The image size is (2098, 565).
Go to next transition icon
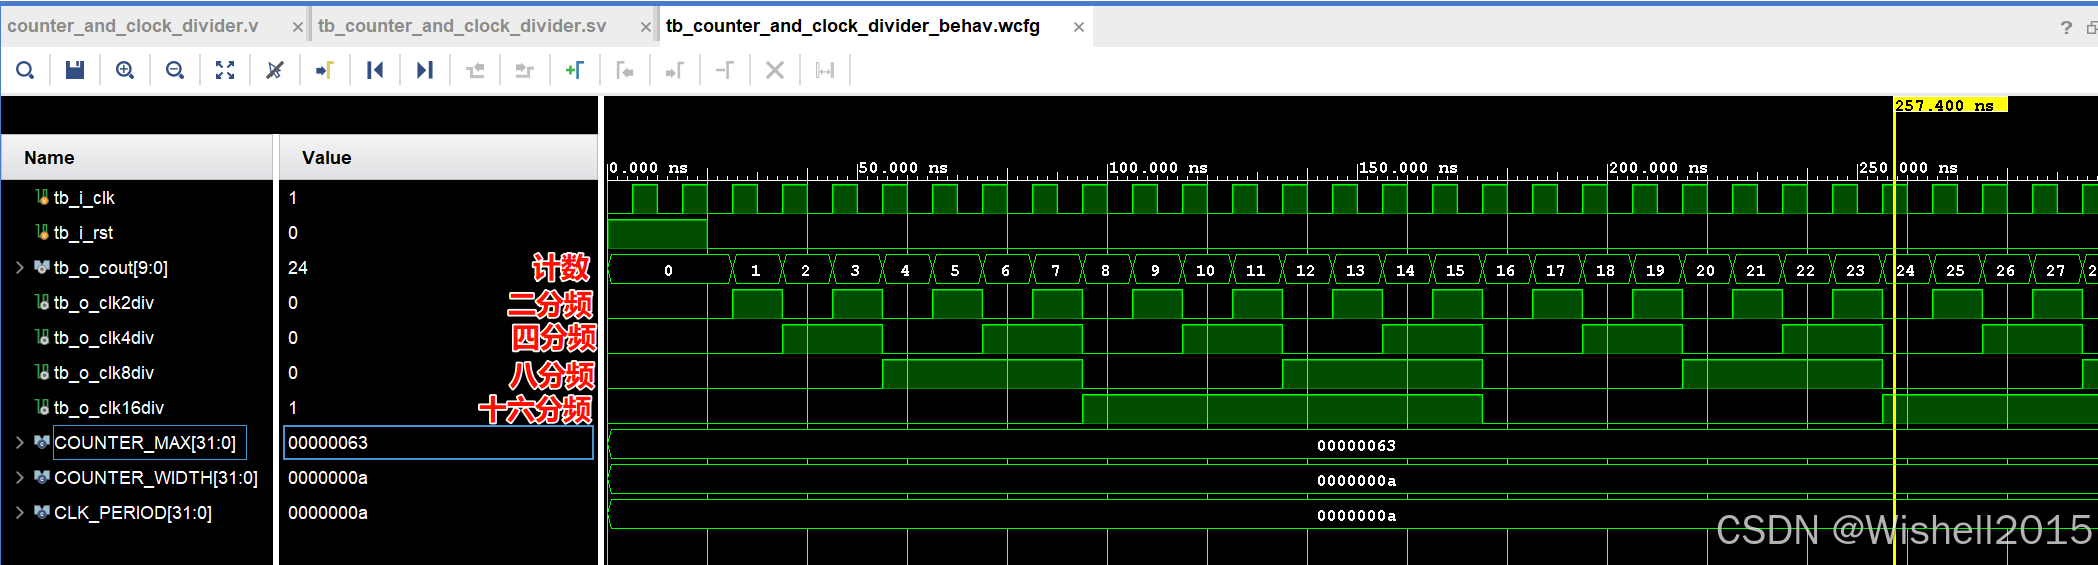(x=525, y=70)
